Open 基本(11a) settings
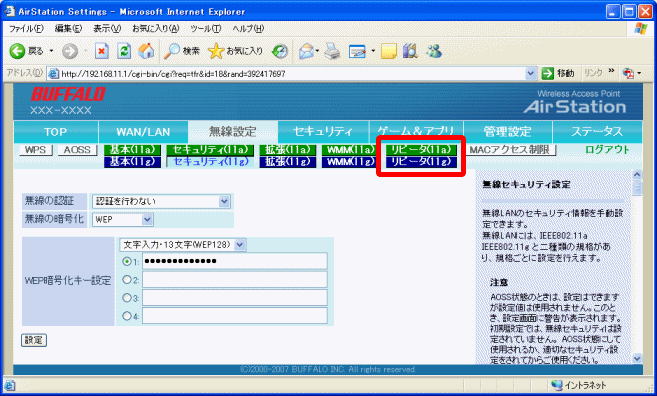 click(x=132, y=150)
